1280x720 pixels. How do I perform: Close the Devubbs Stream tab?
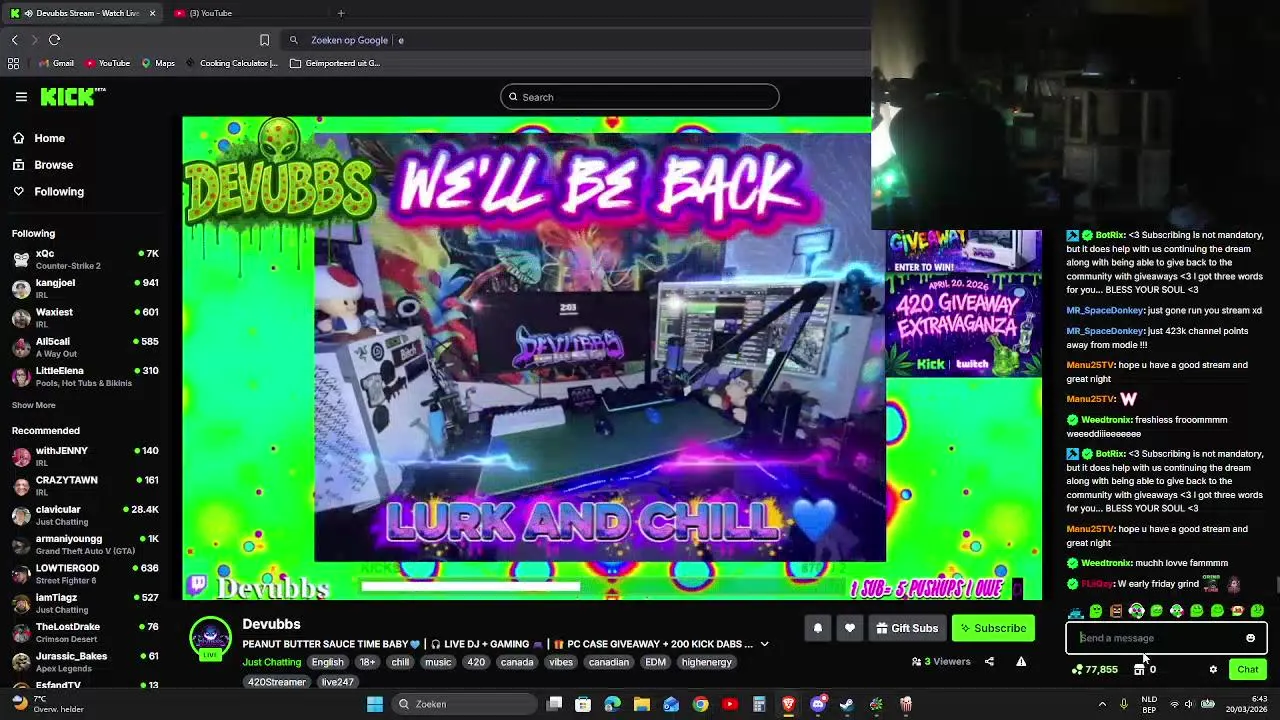(x=152, y=13)
